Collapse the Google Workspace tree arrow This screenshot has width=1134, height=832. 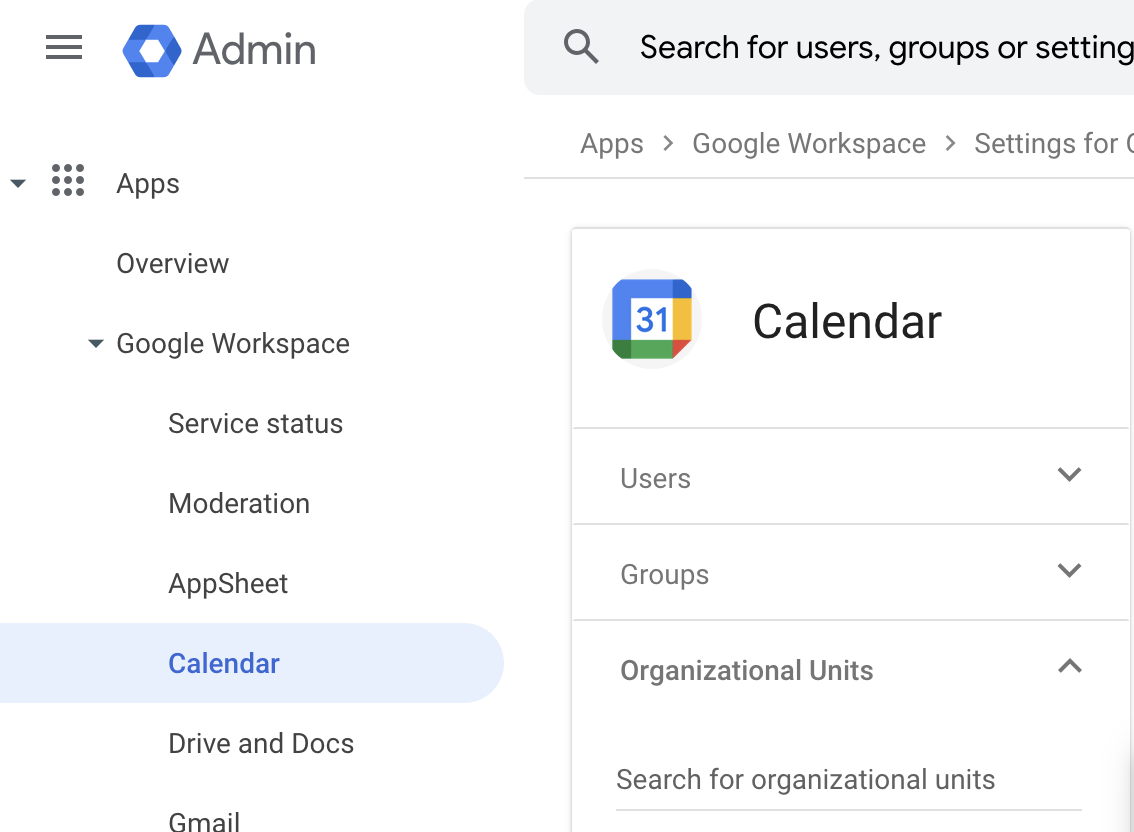click(95, 343)
